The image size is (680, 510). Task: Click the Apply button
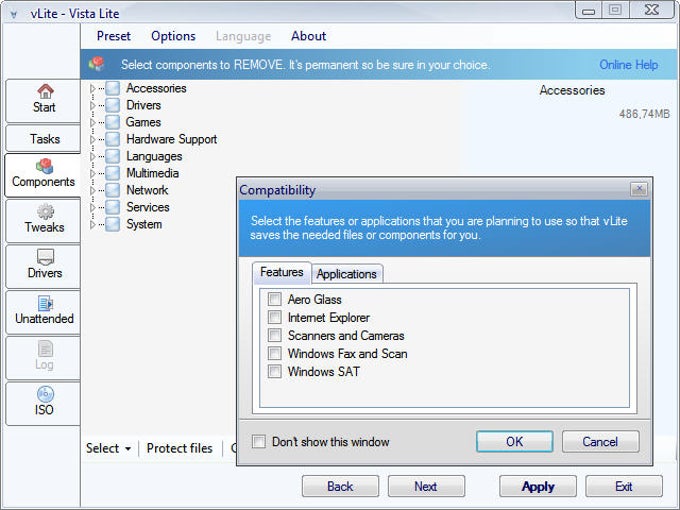click(538, 486)
